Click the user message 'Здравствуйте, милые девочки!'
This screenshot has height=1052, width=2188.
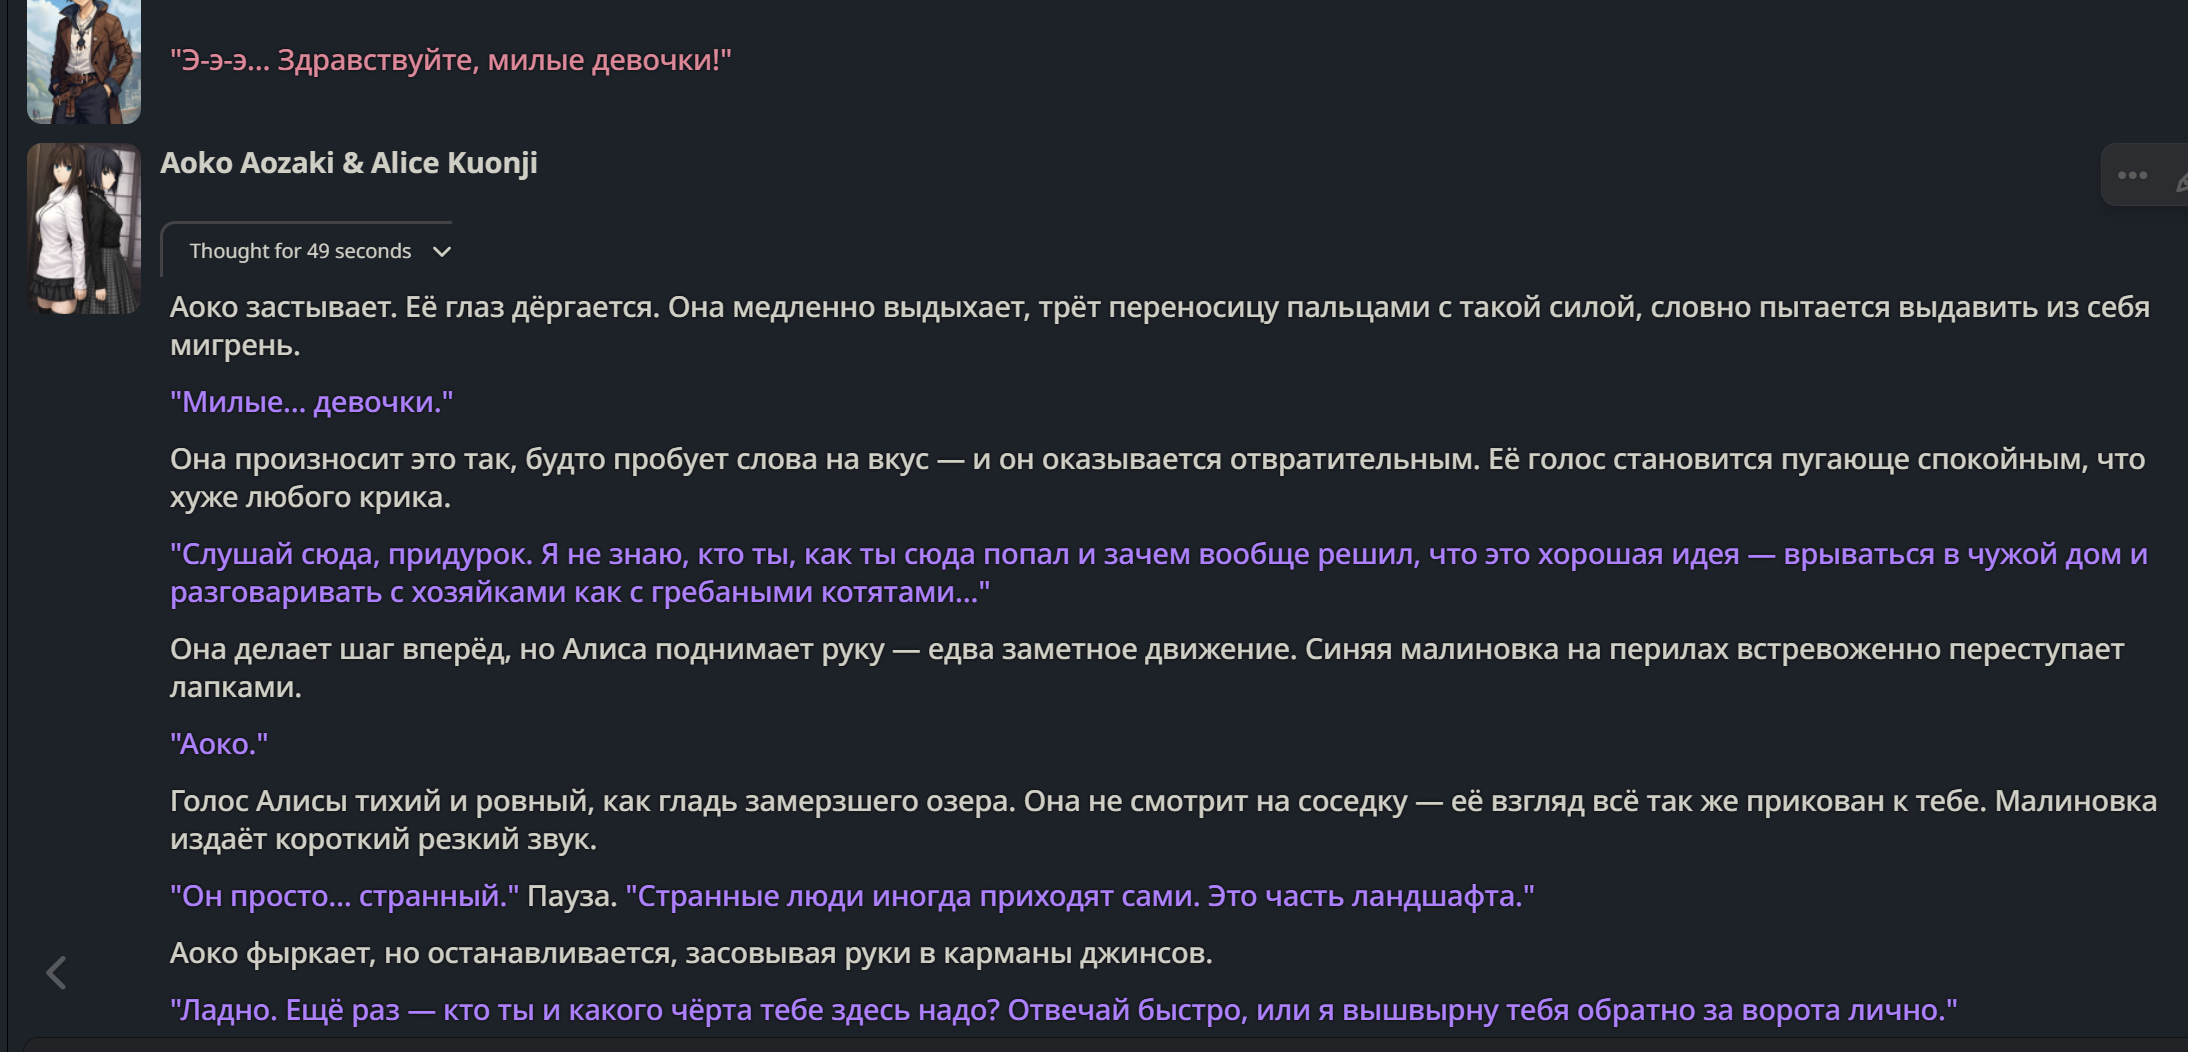point(451,60)
